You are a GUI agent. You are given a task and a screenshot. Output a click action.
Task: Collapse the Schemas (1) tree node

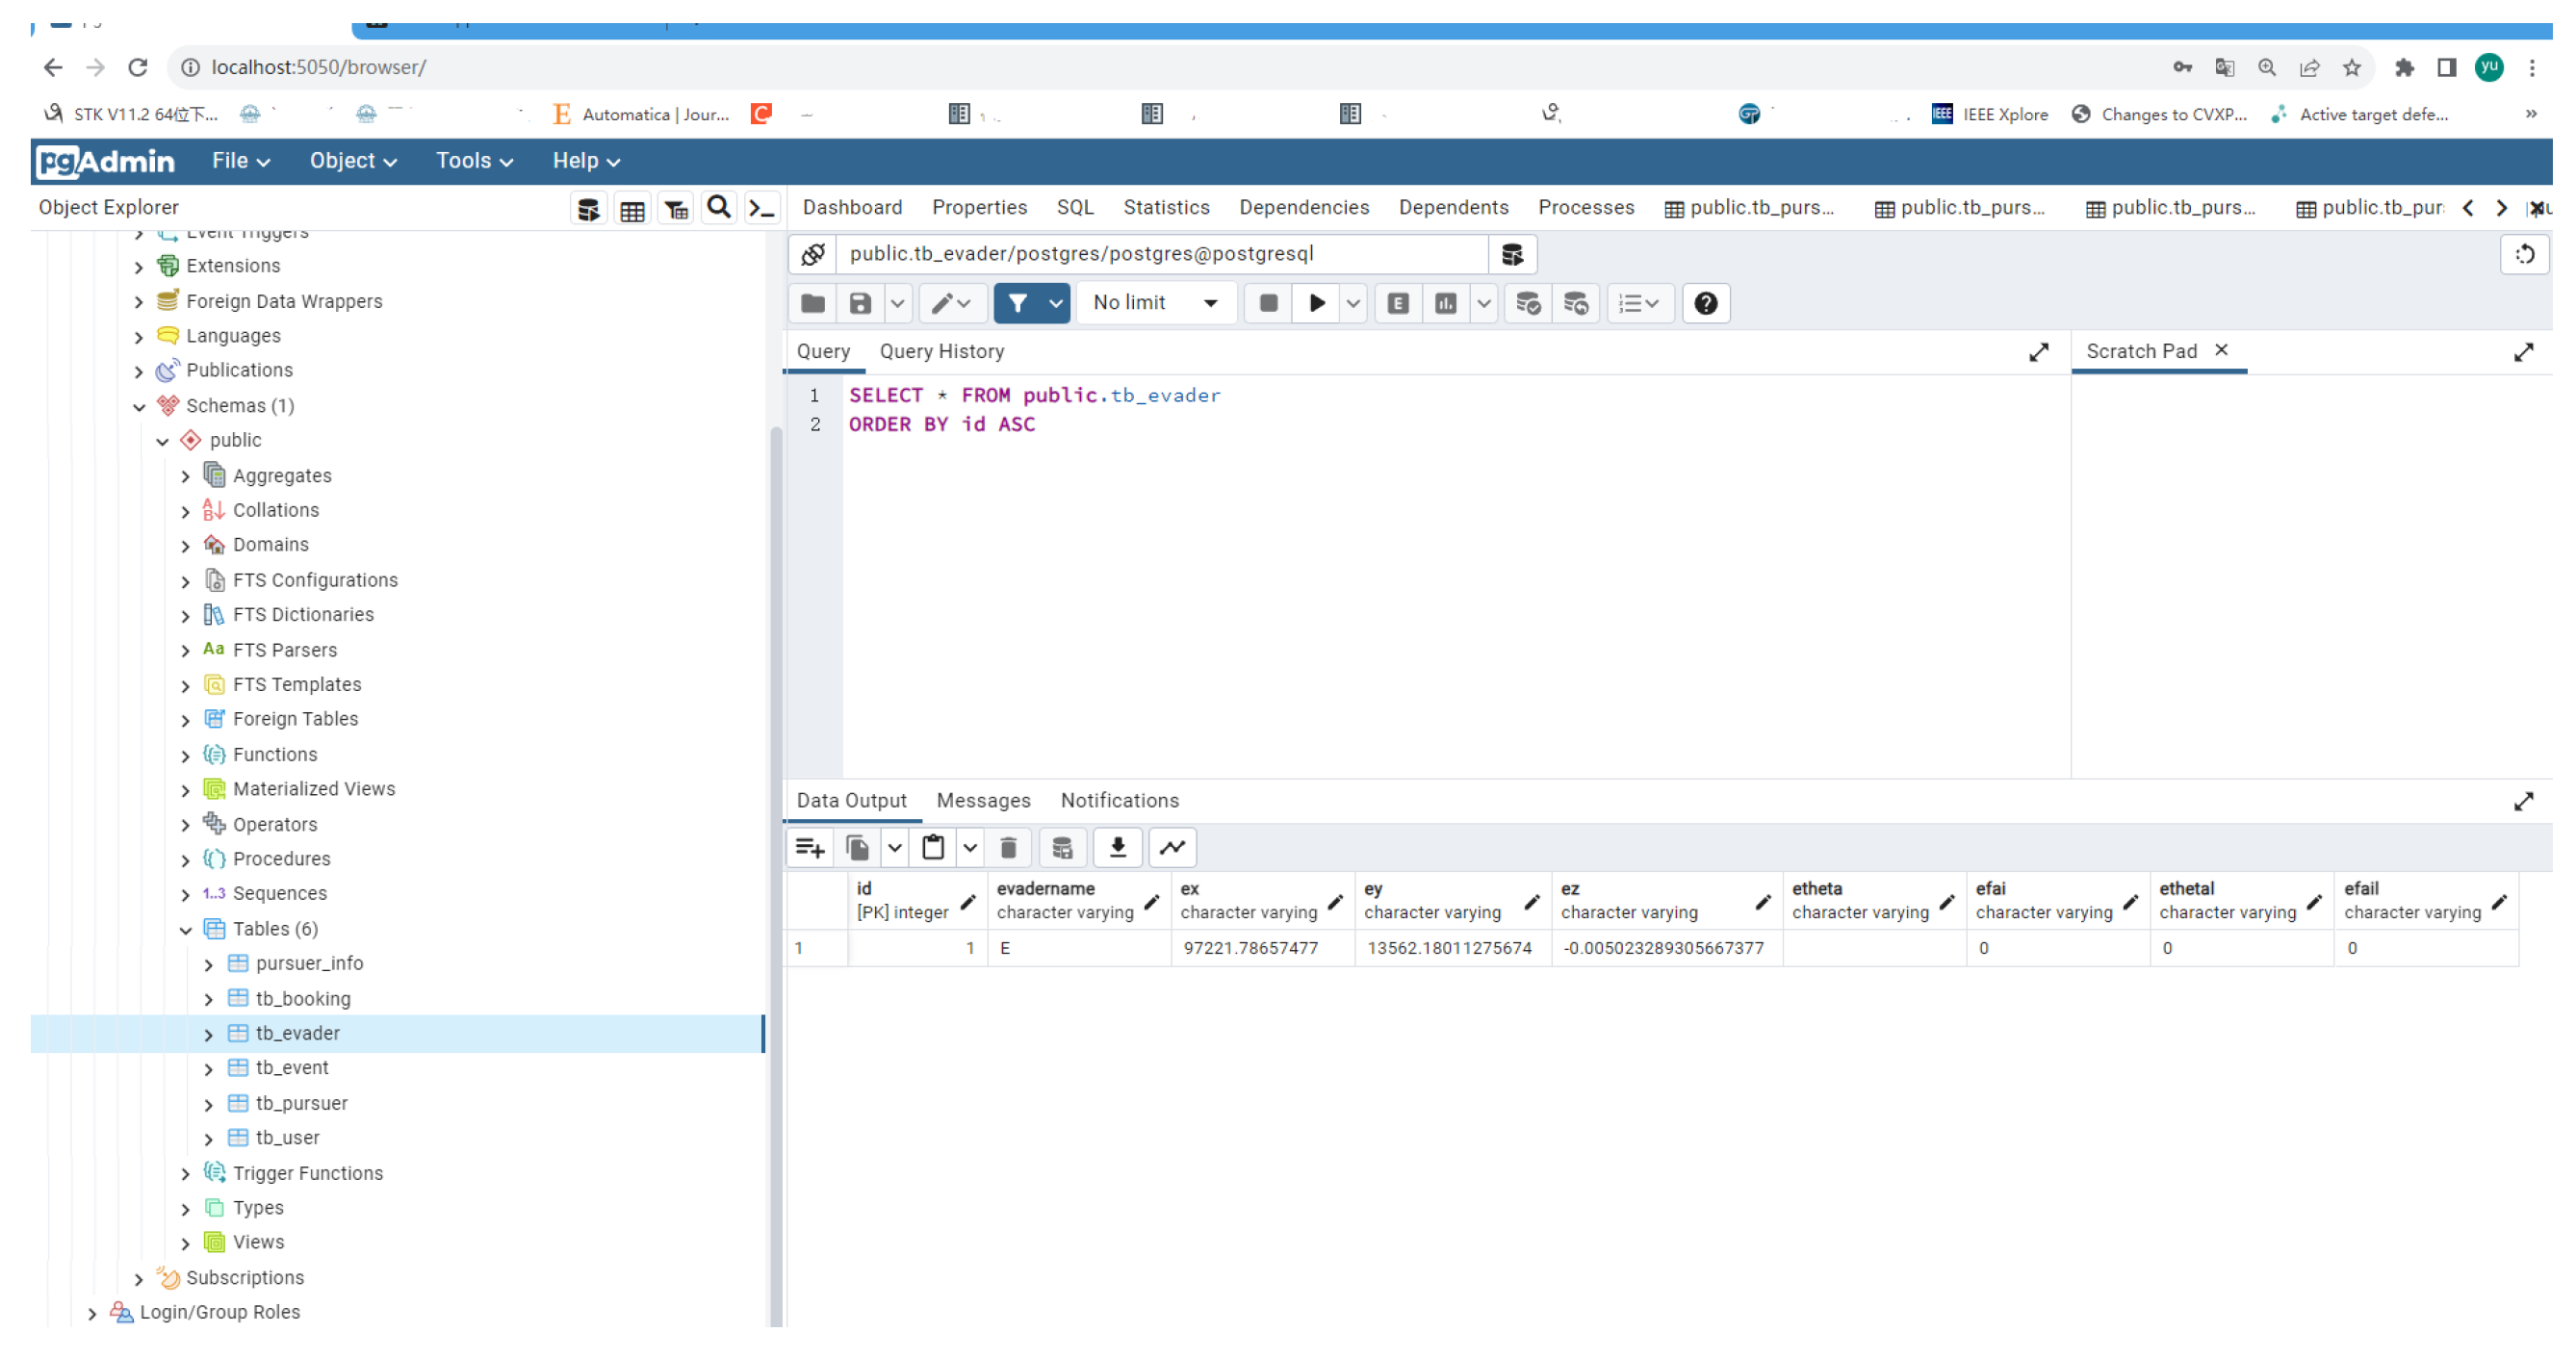click(139, 406)
